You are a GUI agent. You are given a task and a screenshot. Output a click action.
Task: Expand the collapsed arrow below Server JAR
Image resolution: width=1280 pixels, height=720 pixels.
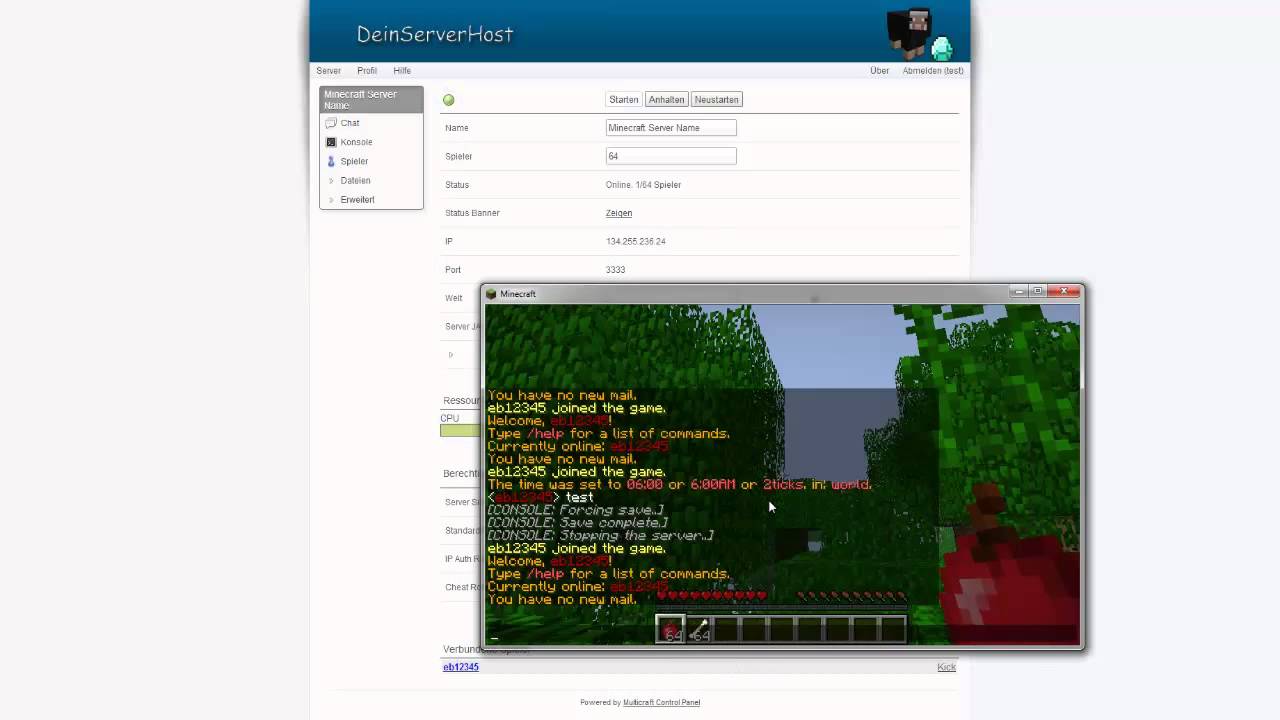click(x=451, y=355)
